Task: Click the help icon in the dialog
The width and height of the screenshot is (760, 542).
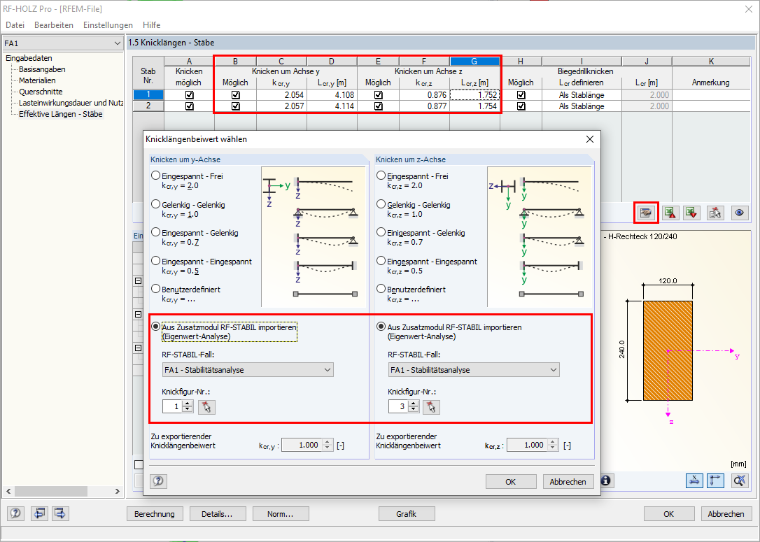Action: point(158,481)
